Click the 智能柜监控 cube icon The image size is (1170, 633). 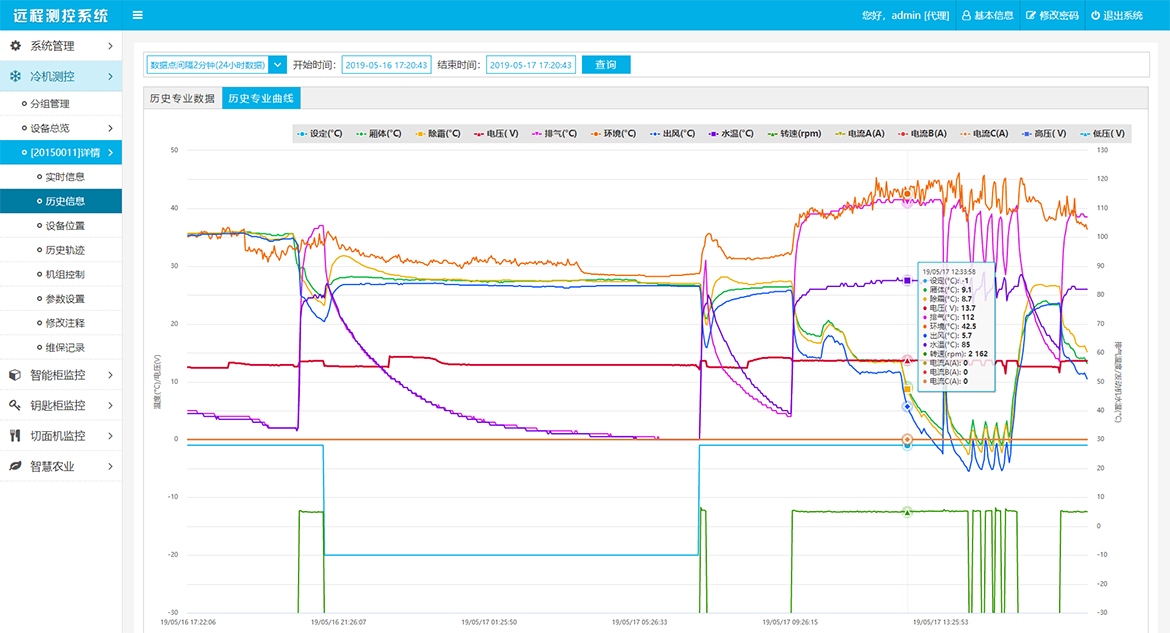(x=15, y=375)
